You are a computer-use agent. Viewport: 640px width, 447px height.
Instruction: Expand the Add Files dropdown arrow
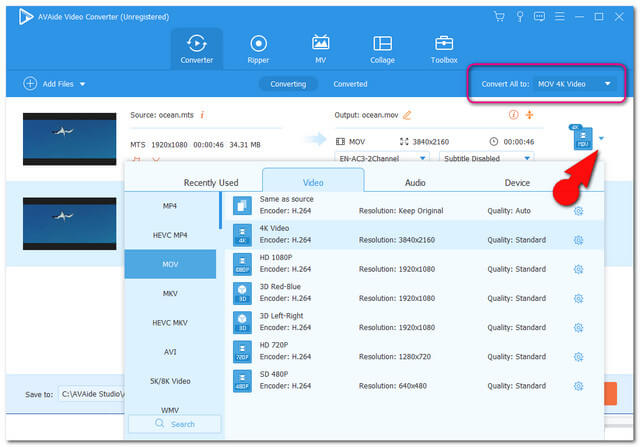click(82, 84)
